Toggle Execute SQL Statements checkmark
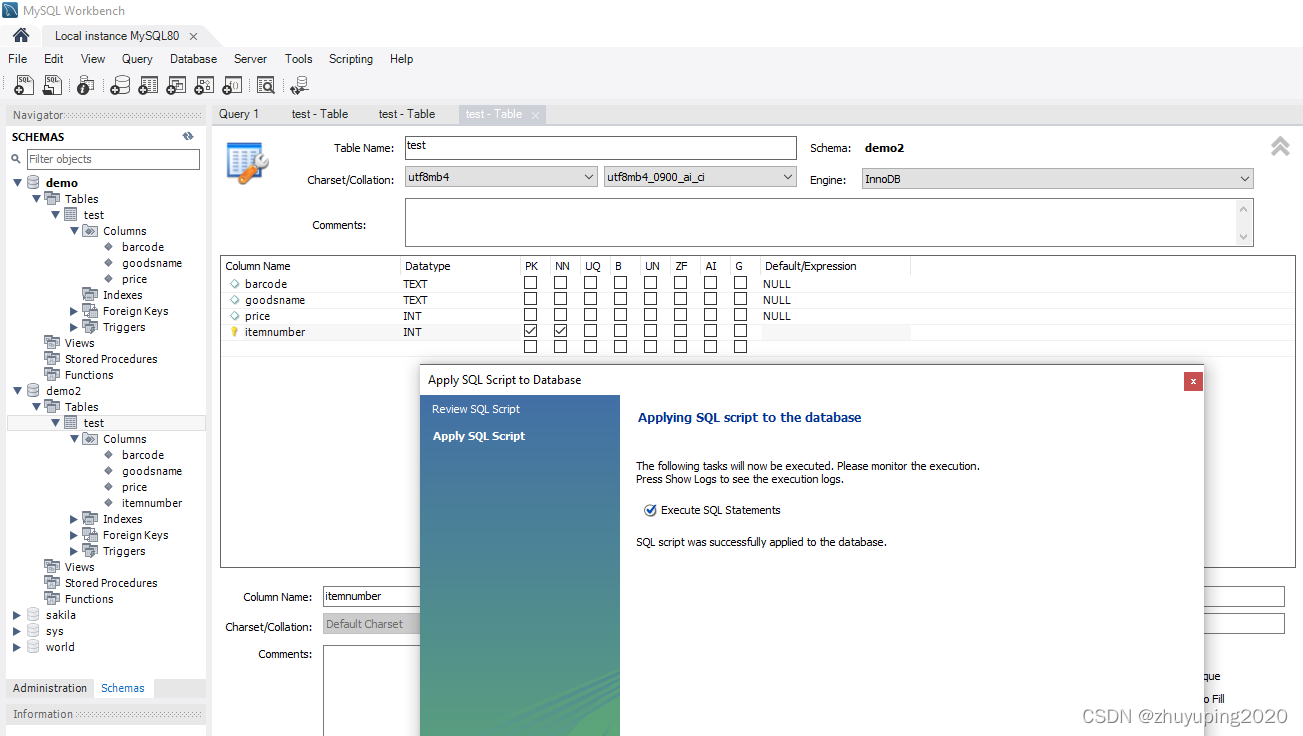The height and width of the screenshot is (736, 1303). point(650,510)
